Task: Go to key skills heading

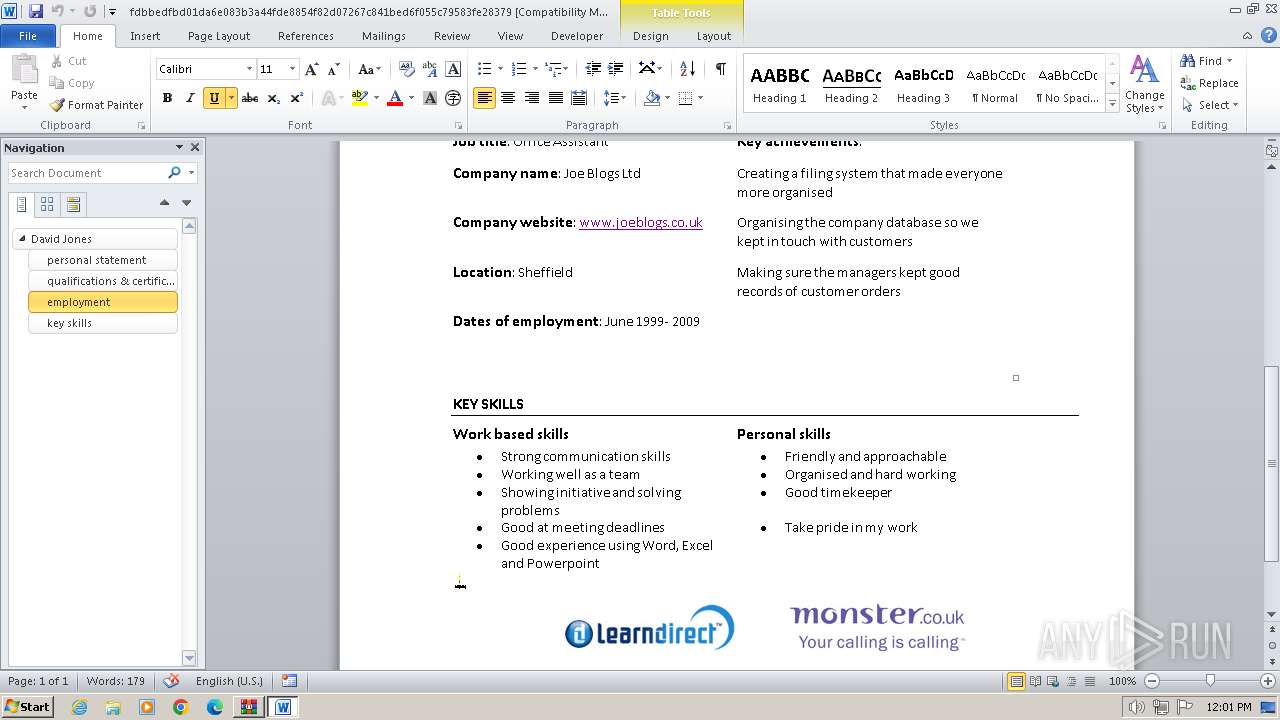Action: tap(103, 323)
